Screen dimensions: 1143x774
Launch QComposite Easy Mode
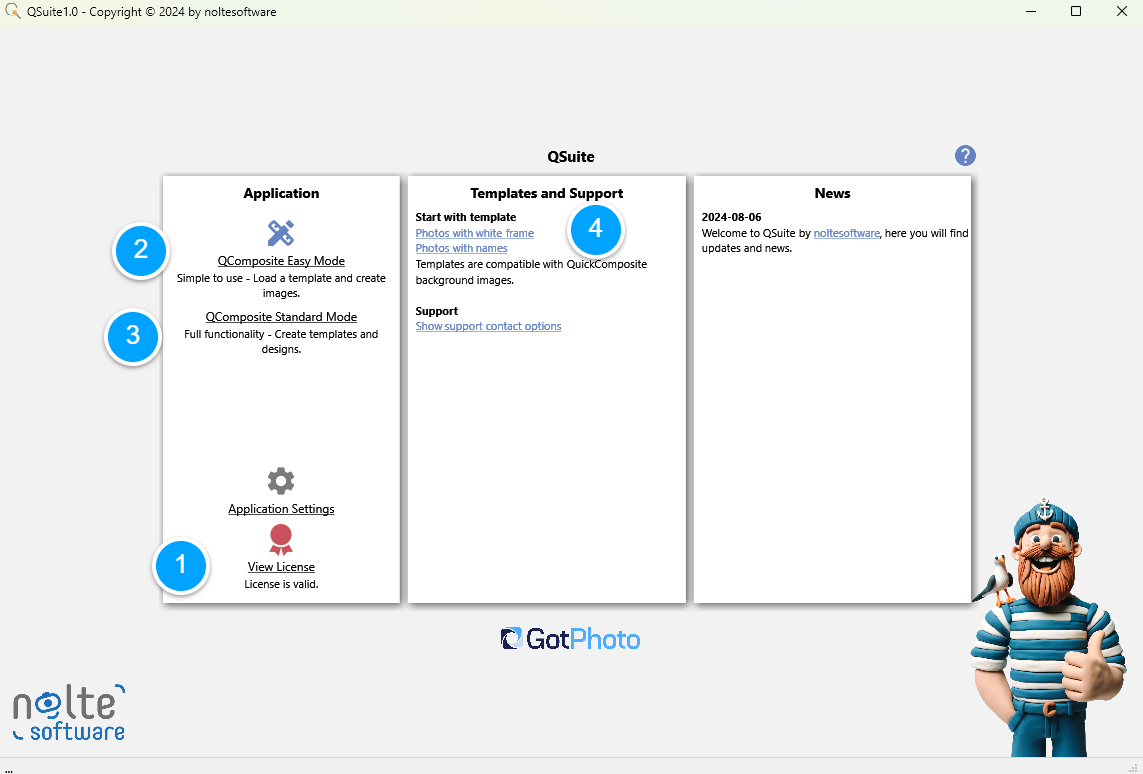[x=281, y=261]
